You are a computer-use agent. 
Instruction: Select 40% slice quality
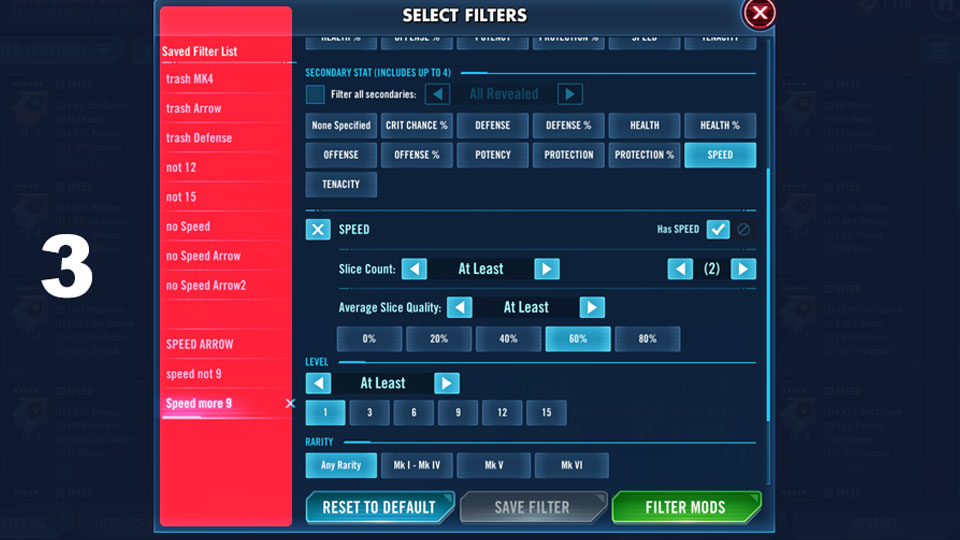click(508, 339)
